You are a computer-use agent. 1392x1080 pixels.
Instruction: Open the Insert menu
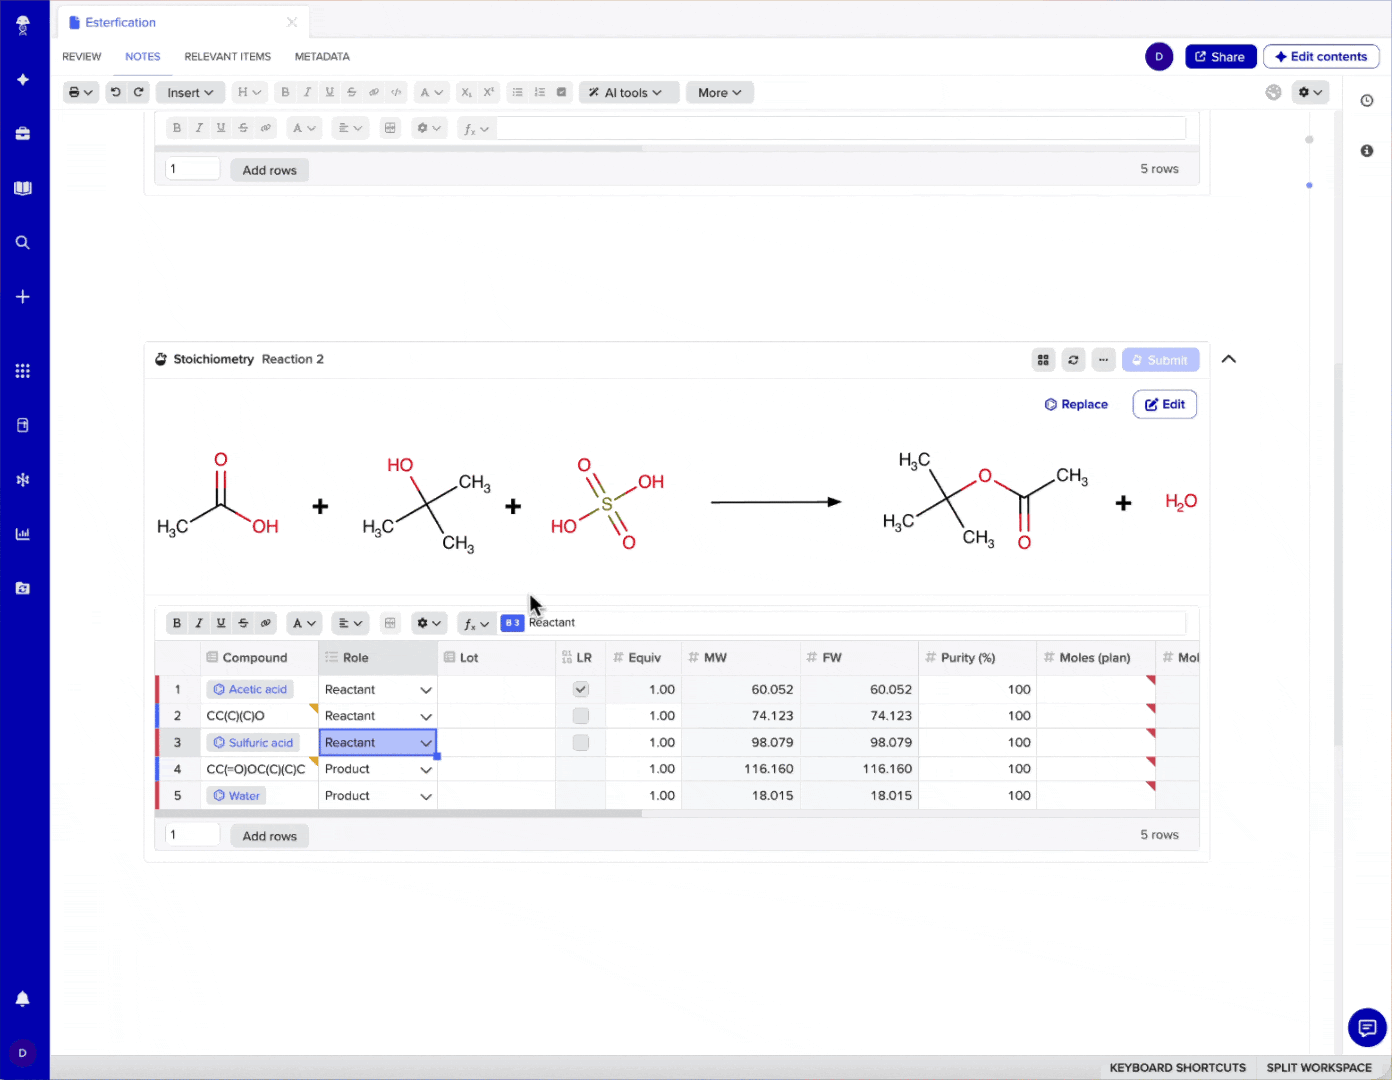190,92
